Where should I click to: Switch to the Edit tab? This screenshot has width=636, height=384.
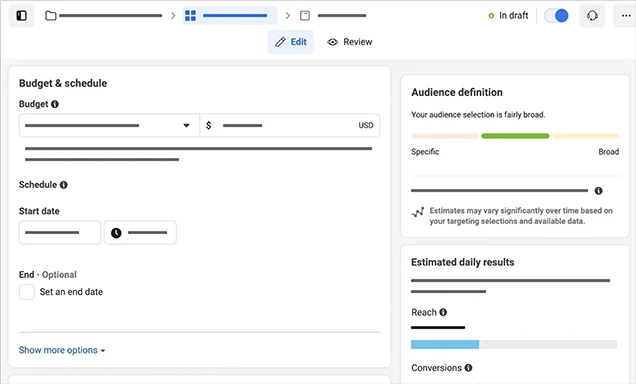291,42
